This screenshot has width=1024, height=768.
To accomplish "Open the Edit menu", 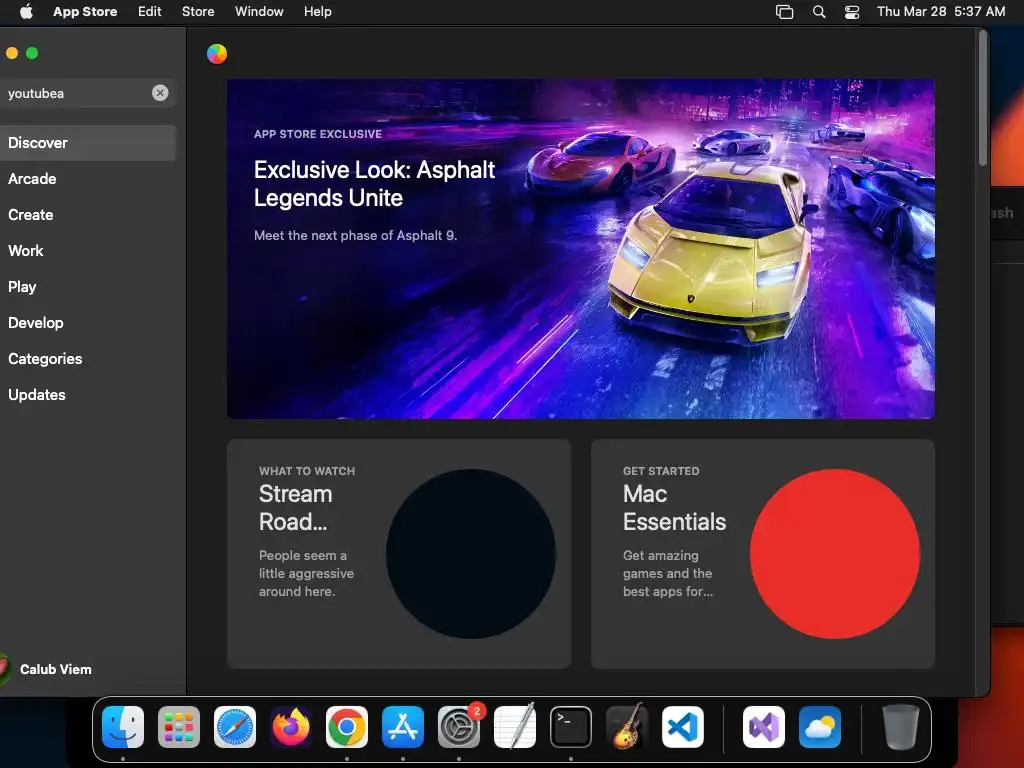I will tap(150, 12).
